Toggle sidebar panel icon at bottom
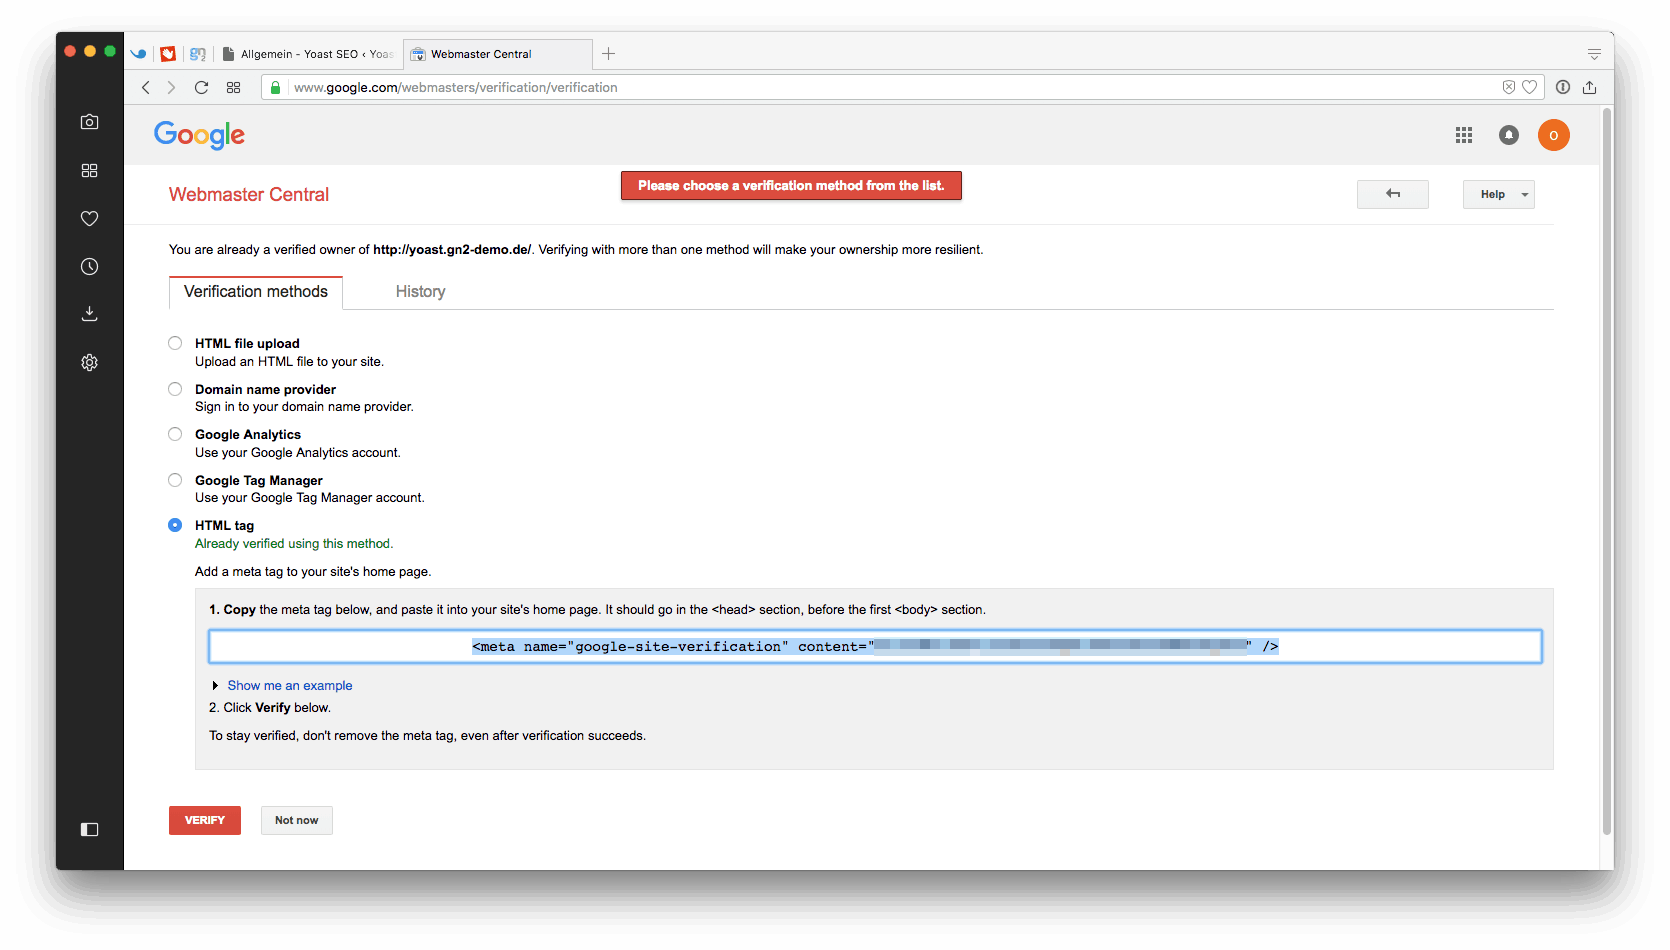This screenshot has height=950, width=1670. [89, 829]
